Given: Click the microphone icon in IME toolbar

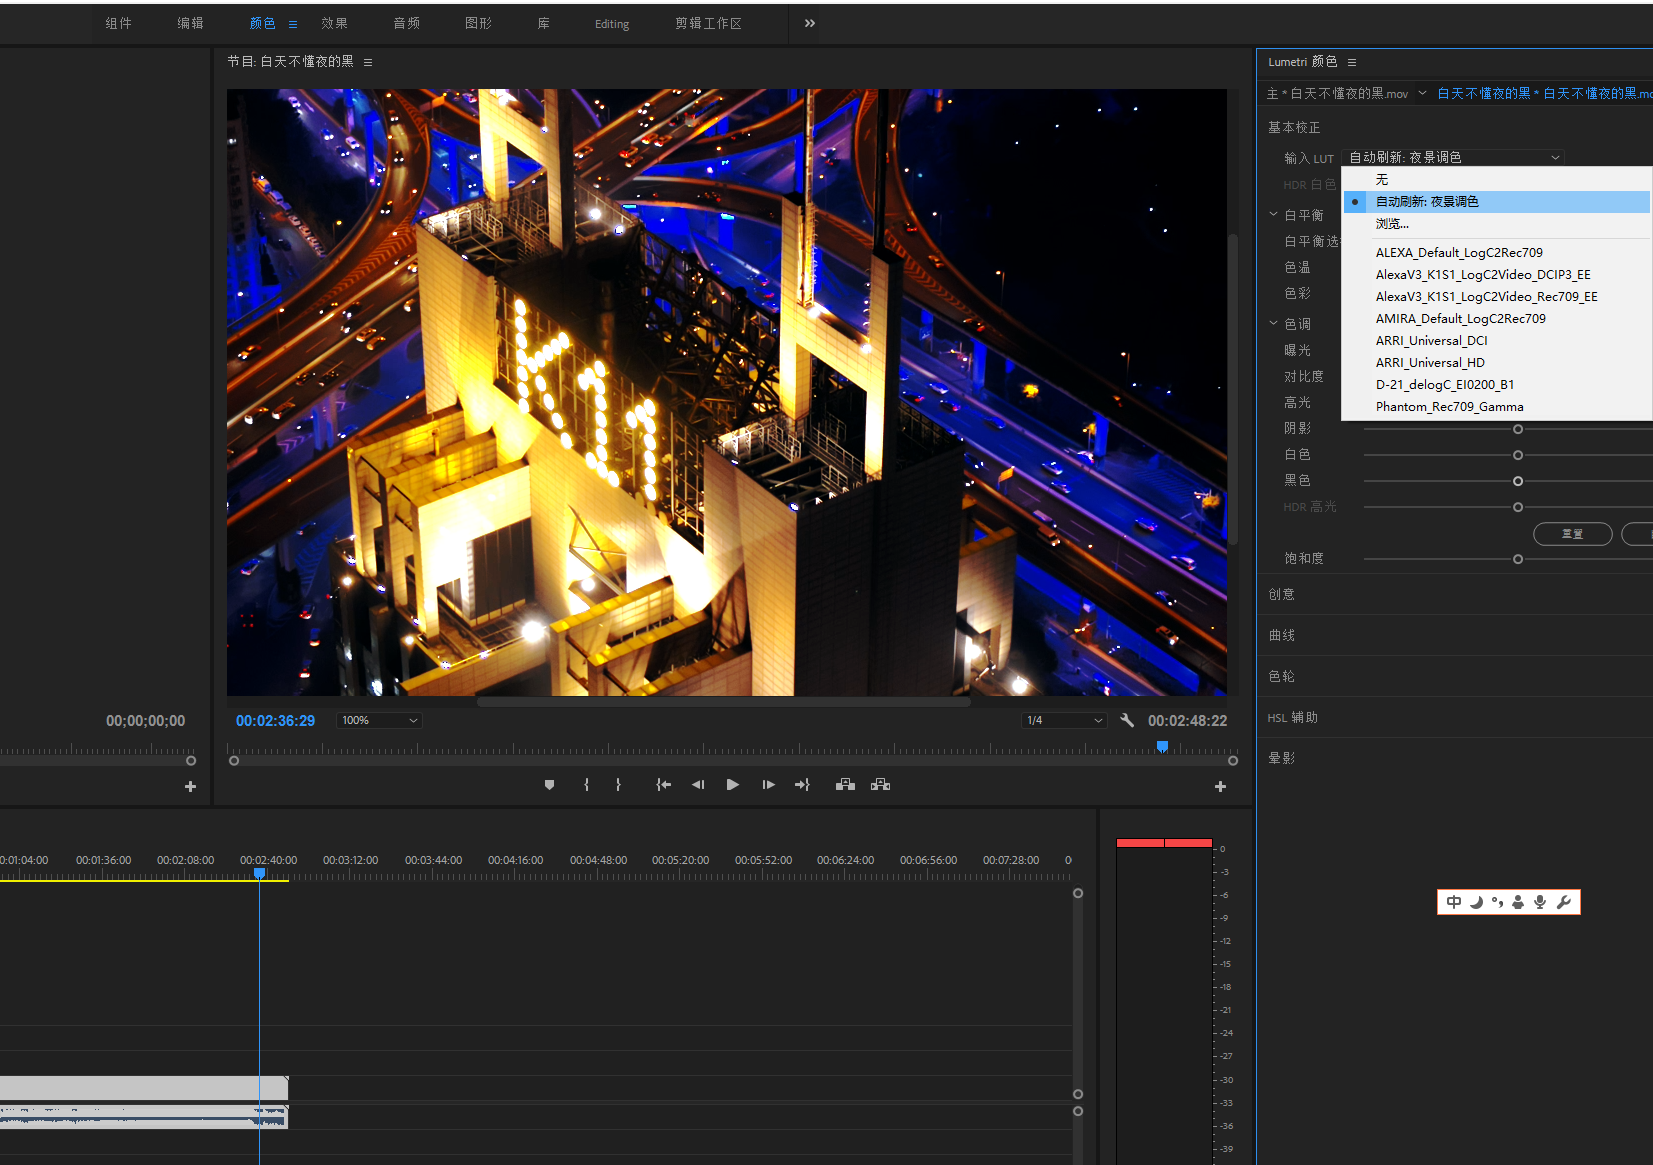Looking at the screenshot, I should pyautogui.click(x=1540, y=902).
